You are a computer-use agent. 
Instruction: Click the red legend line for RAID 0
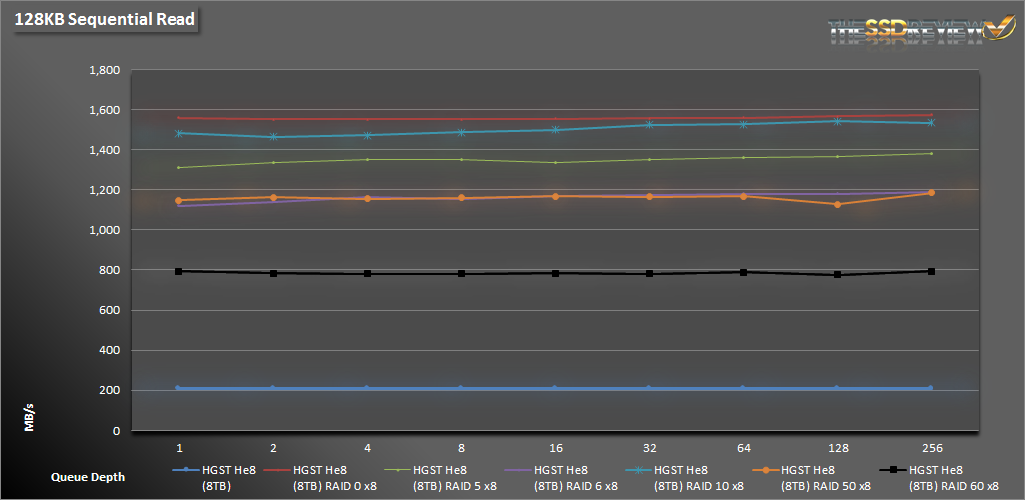coord(277,469)
